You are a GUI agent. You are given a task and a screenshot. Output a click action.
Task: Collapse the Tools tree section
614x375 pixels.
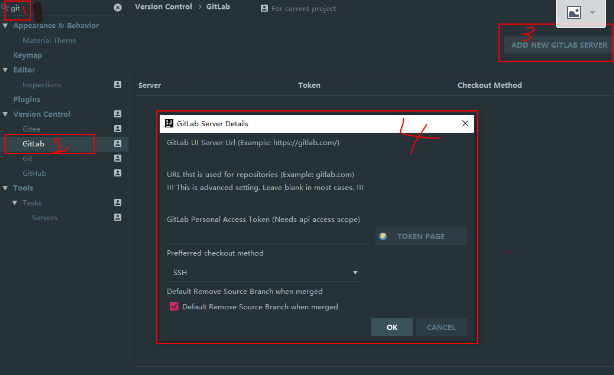[x=5, y=188]
